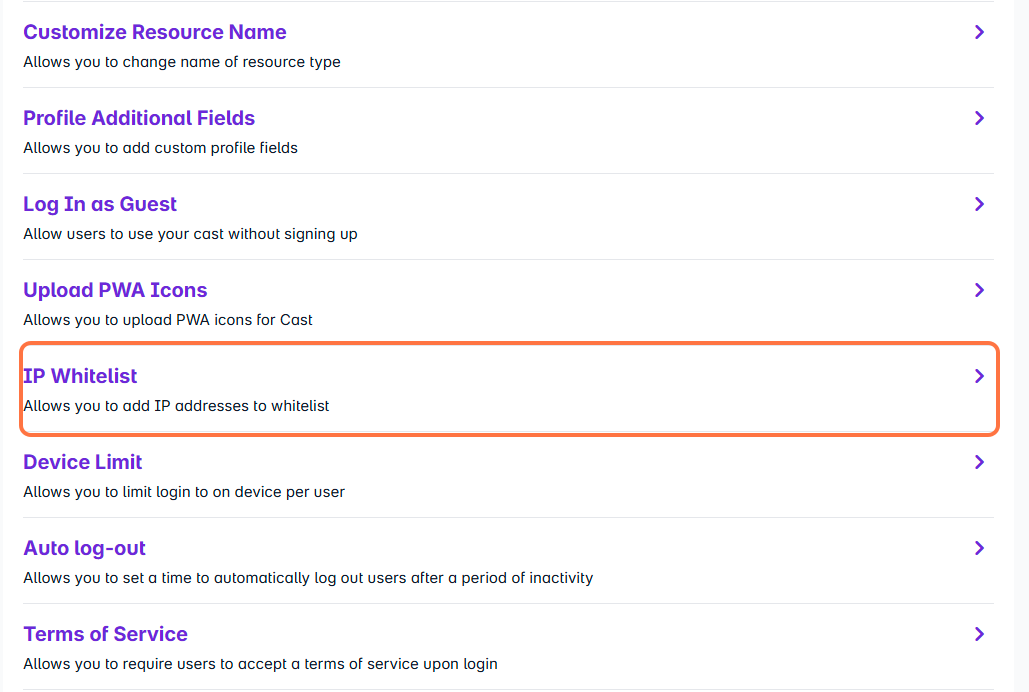
Task: Go to the Upload PWA Icons title
Action: point(115,290)
